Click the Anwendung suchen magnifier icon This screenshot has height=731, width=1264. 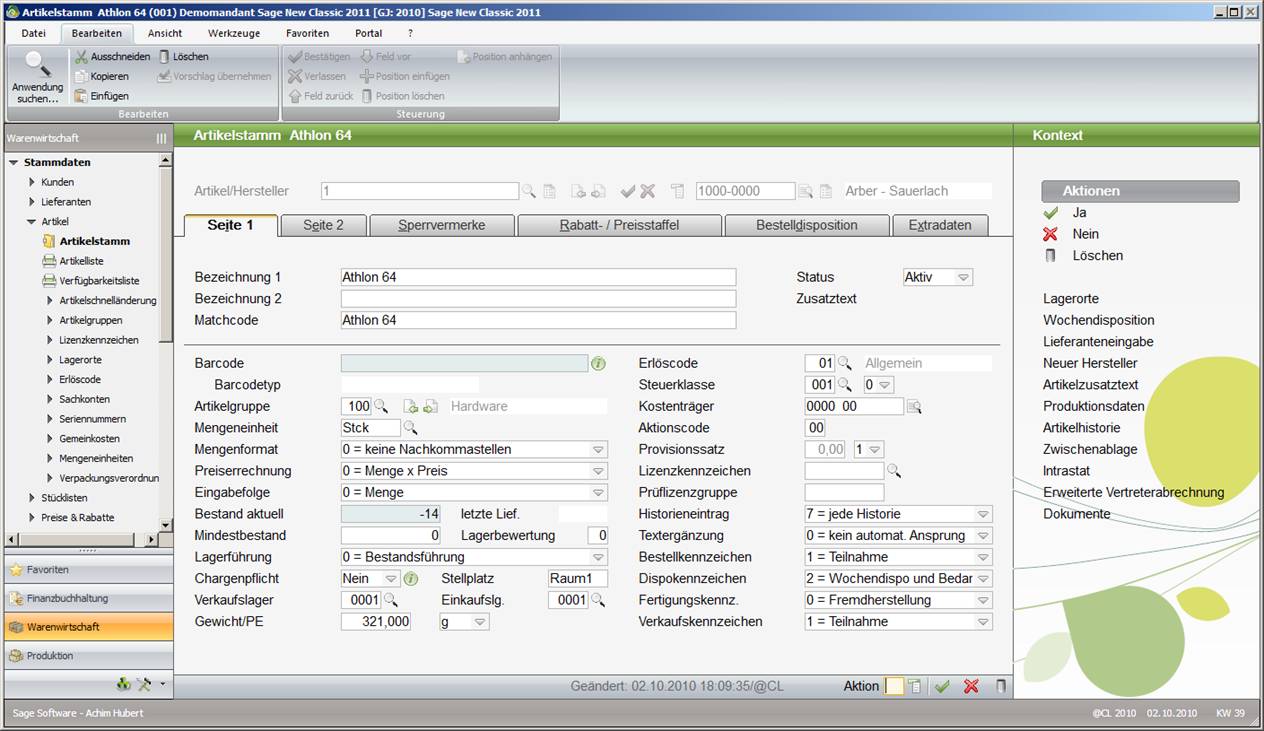[x=38, y=65]
